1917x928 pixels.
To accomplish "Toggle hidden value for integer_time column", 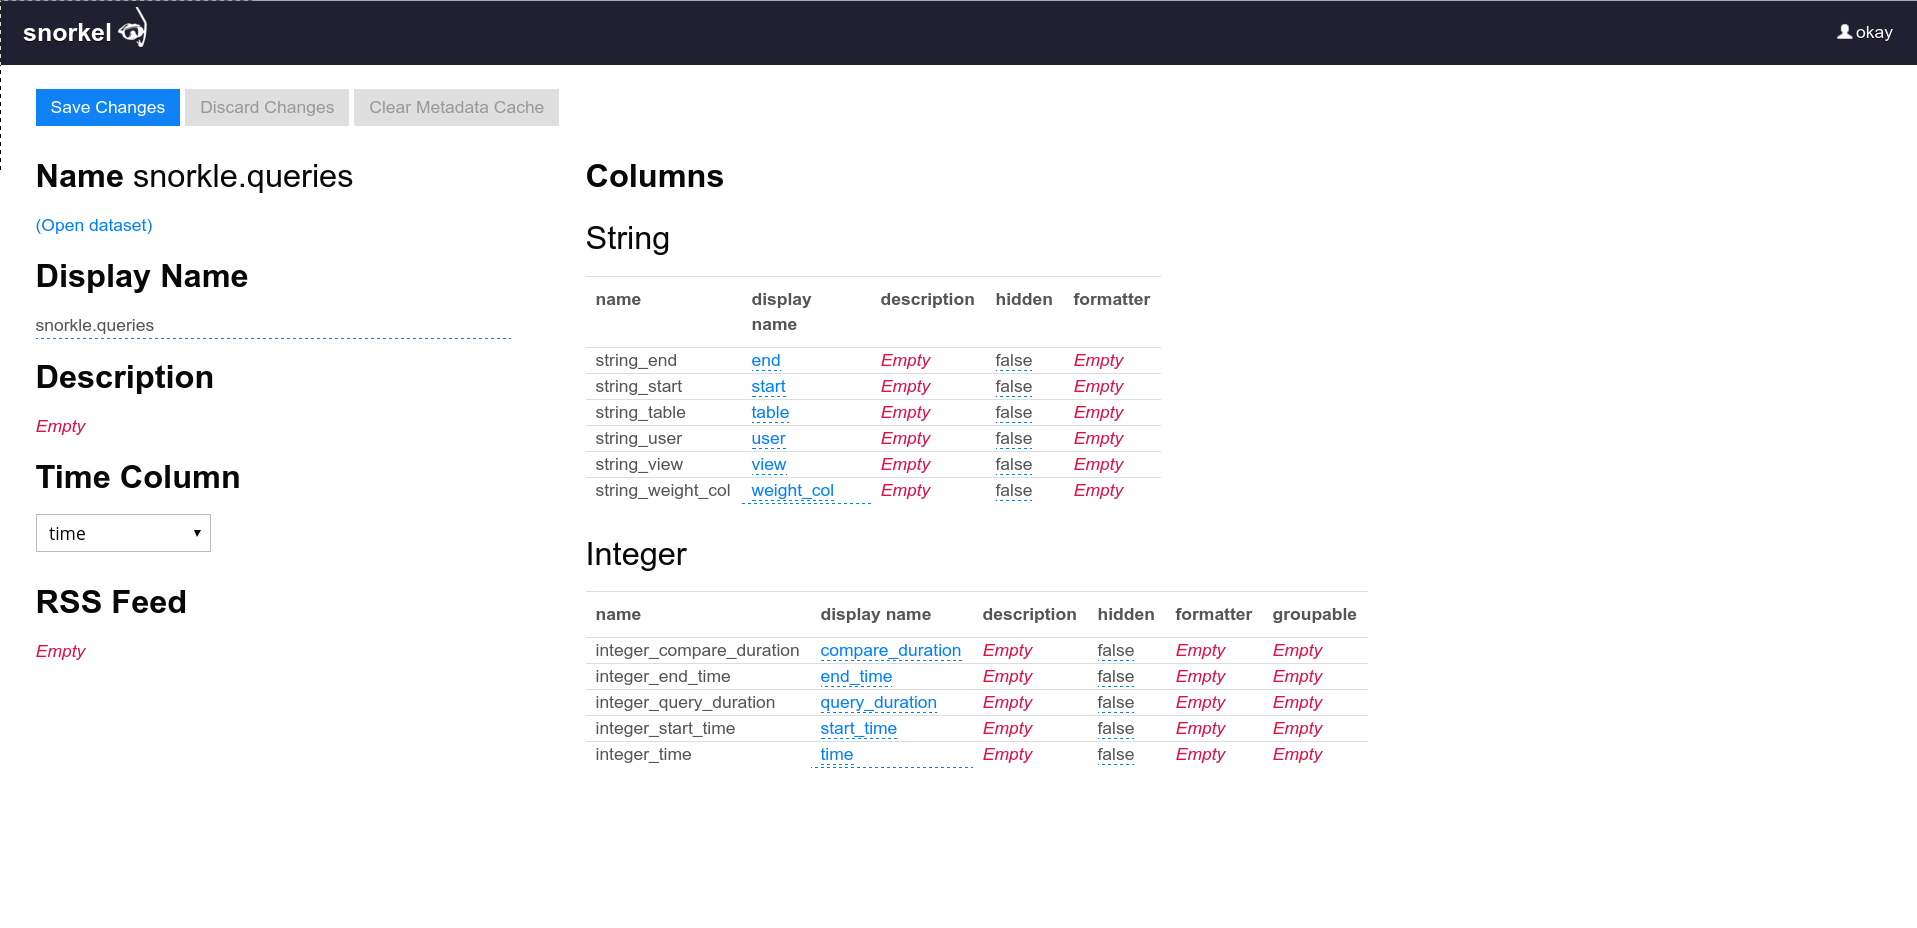I will (1115, 755).
